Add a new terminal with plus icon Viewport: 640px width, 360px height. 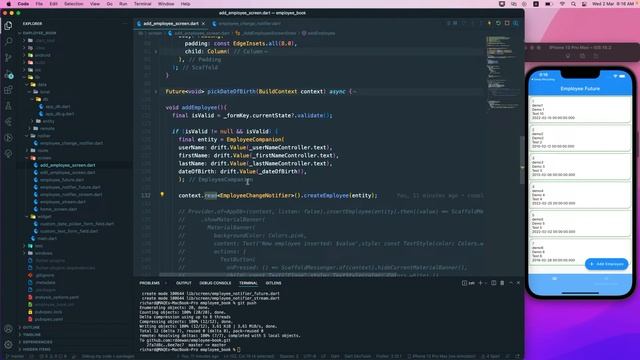coord(480,283)
